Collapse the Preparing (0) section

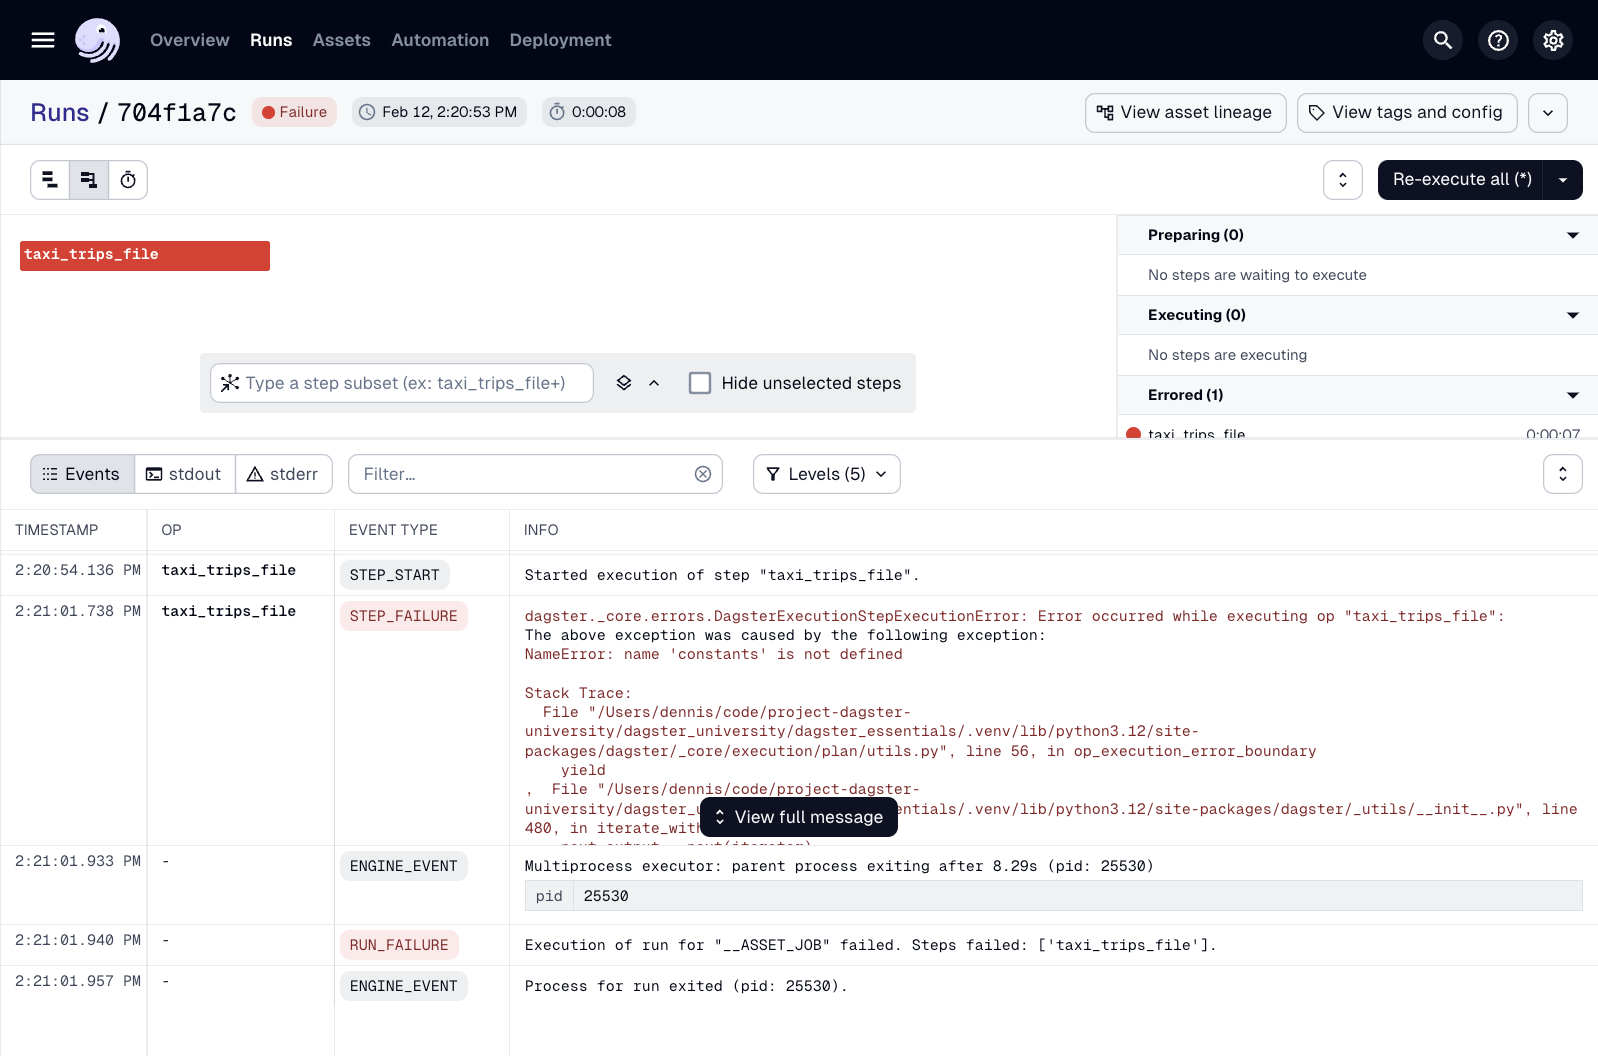(1572, 235)
